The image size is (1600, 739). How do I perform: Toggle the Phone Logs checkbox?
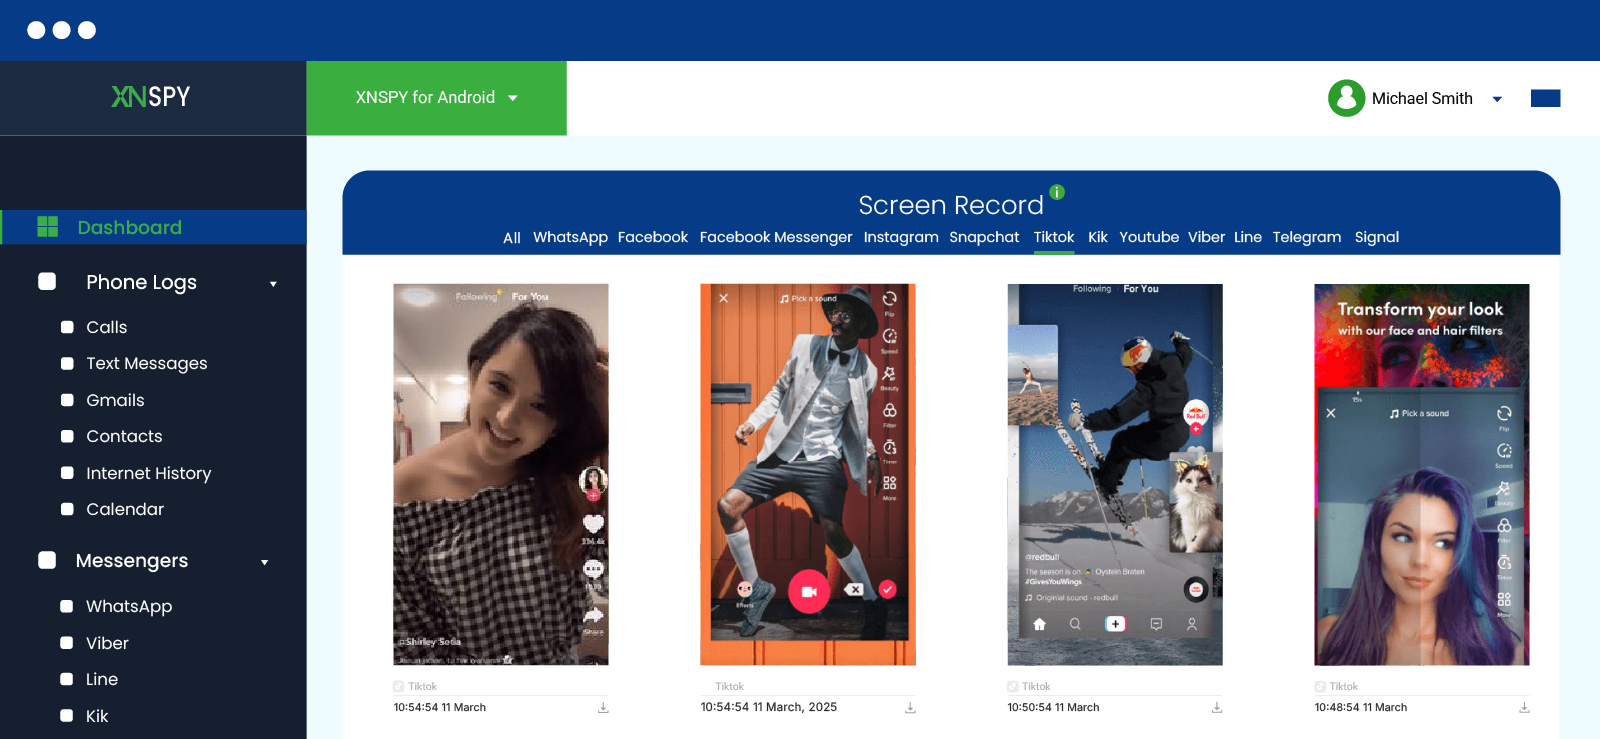47,282
